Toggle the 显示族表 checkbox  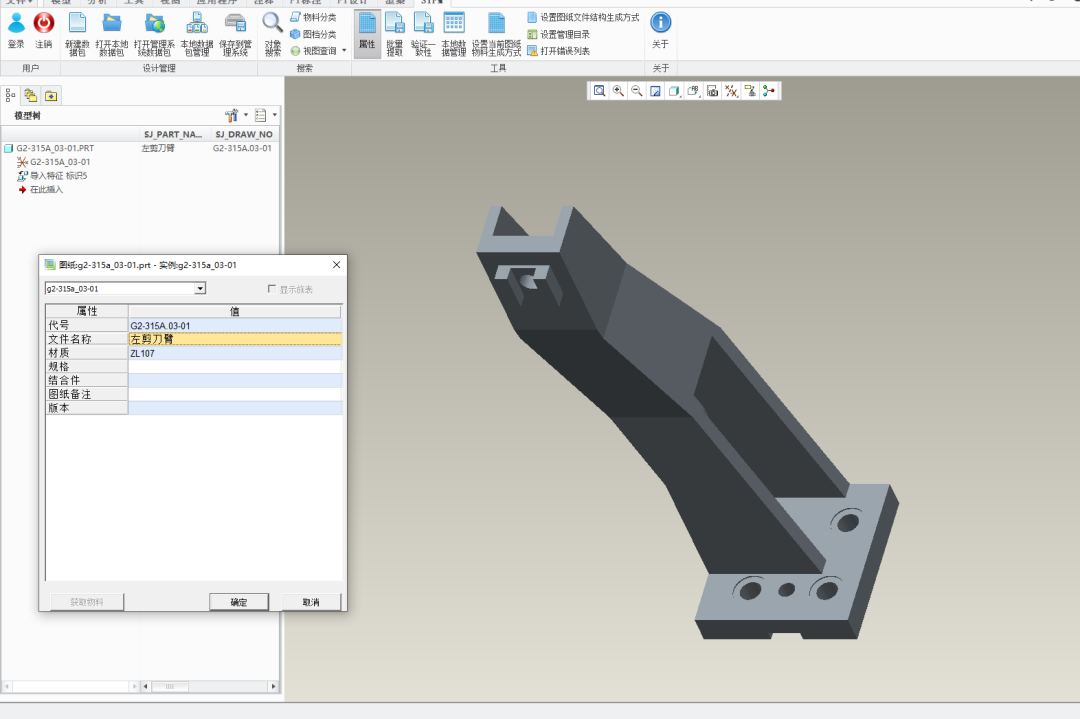click(x=272, y=289)
